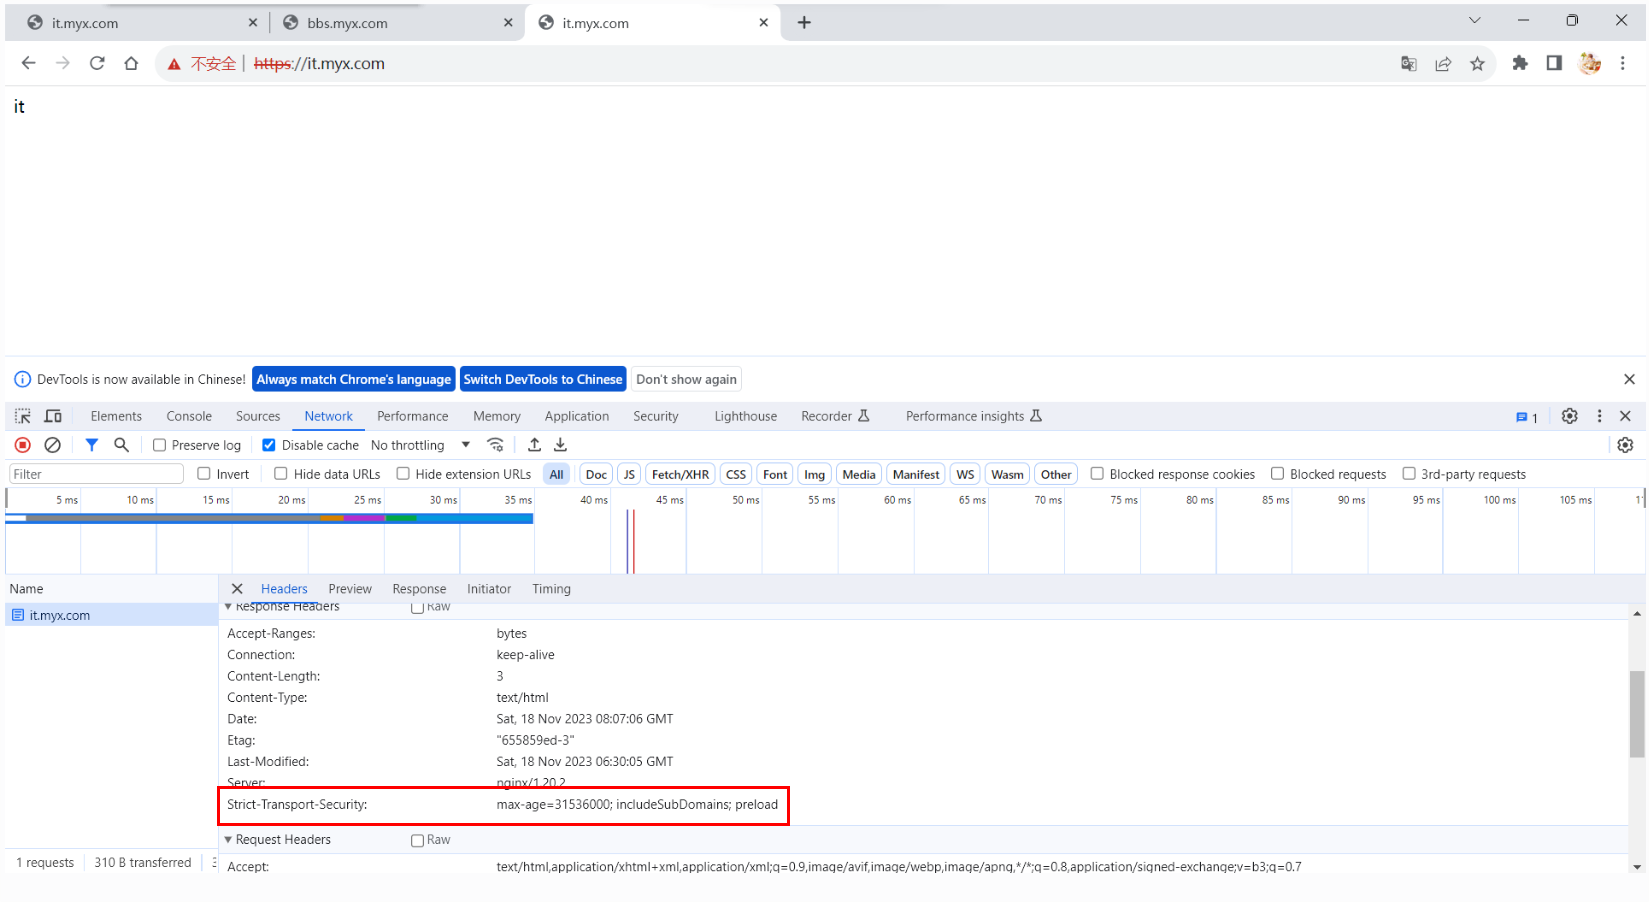
Task: Open the network conditions icon
Action: tap(495, 445)
